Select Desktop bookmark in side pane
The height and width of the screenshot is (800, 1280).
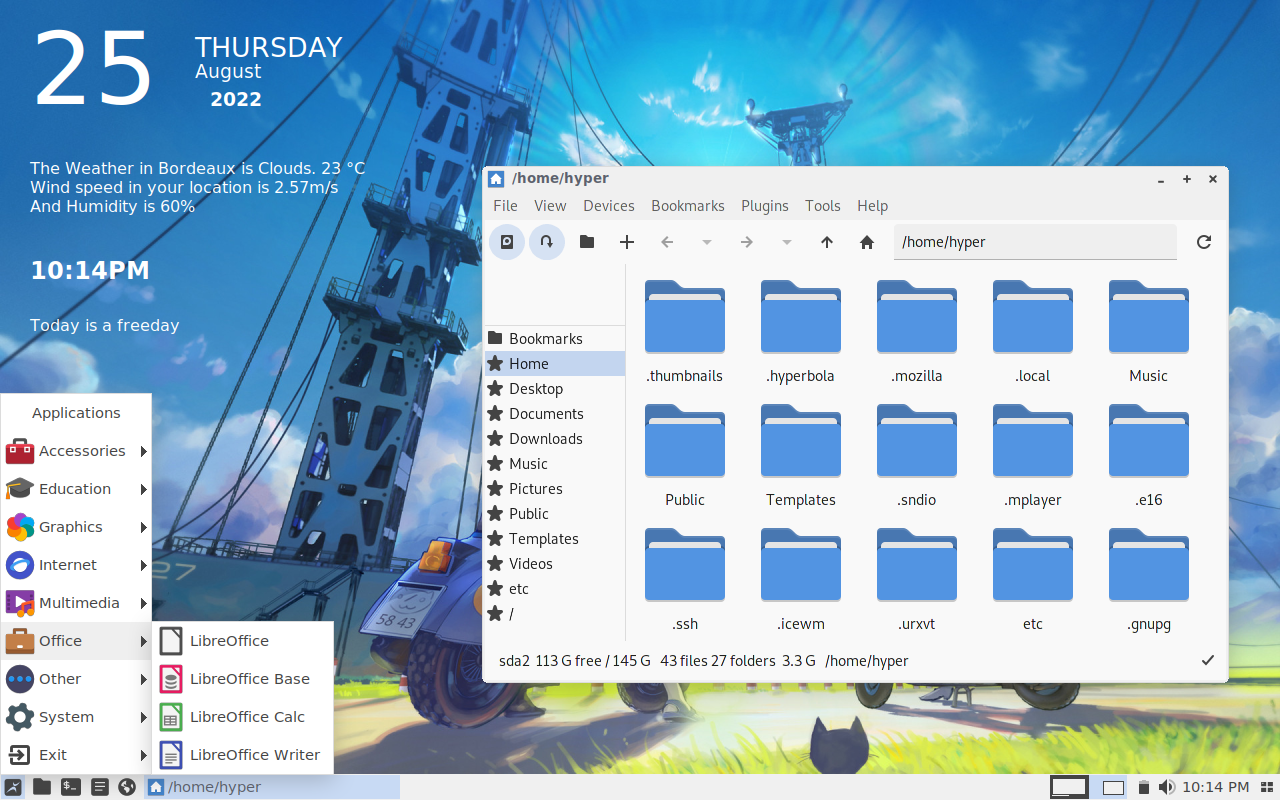coord(555,389)
